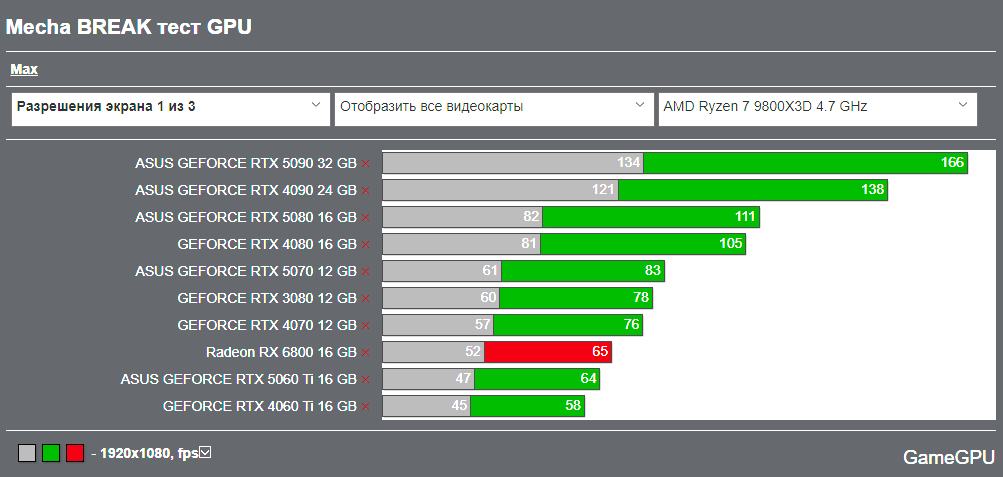Click the 47 minimum fps gray bar
This screenshot has height=477, width=1003.
pyautogui.click(x=429, y=379)
